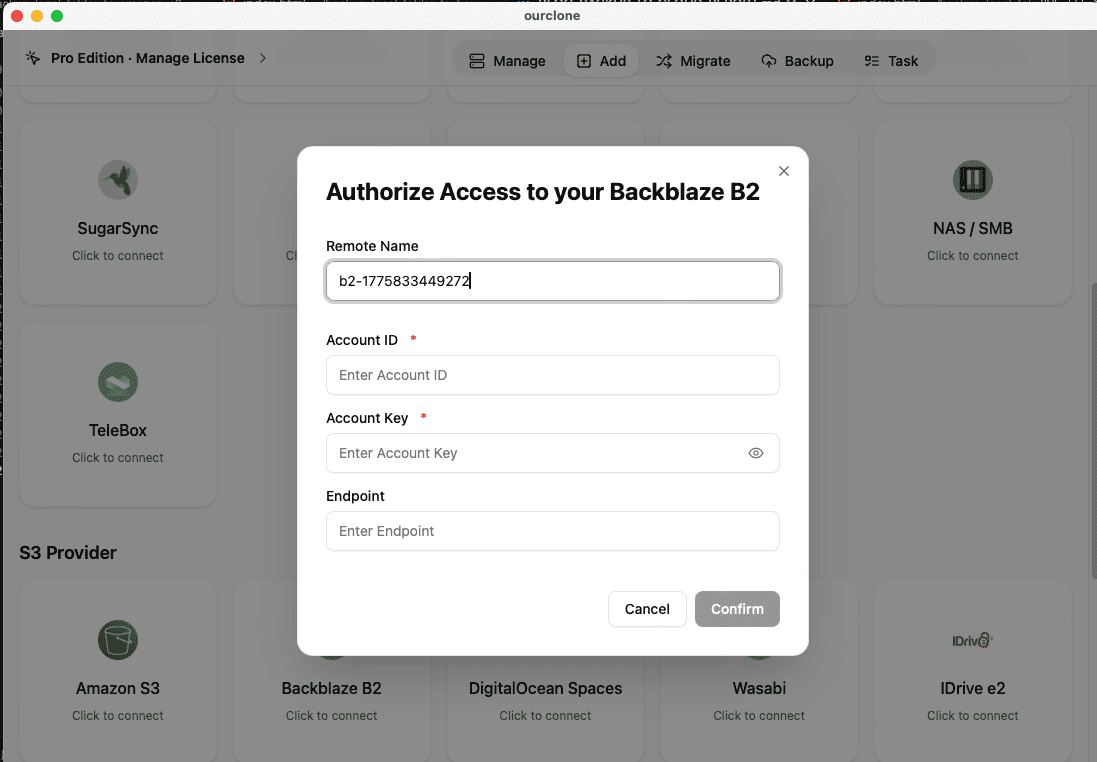Image resolution: width=1097 pixels, height=762 pixels.
Task: Expand the Manage License chevron
Action: tap(262, 58)
